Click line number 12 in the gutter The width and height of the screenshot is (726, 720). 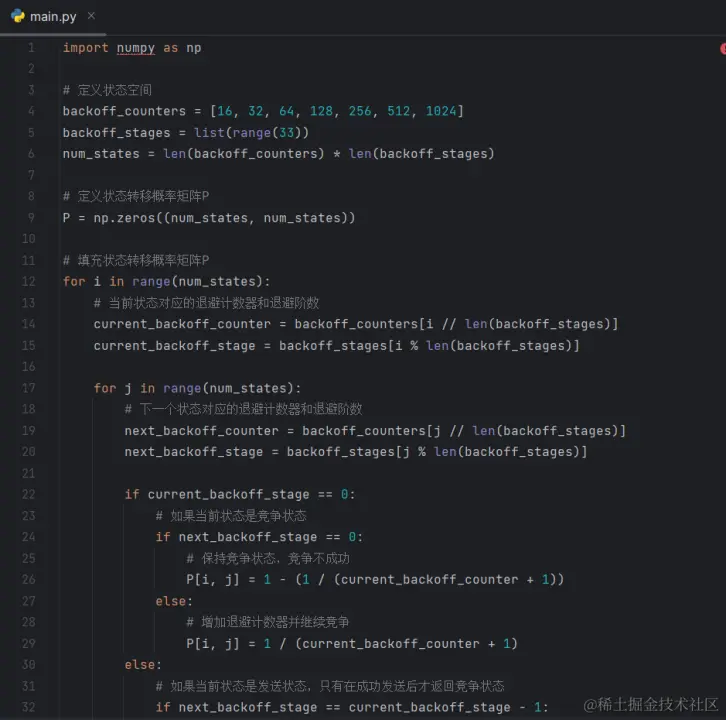(x=28, y=282)
